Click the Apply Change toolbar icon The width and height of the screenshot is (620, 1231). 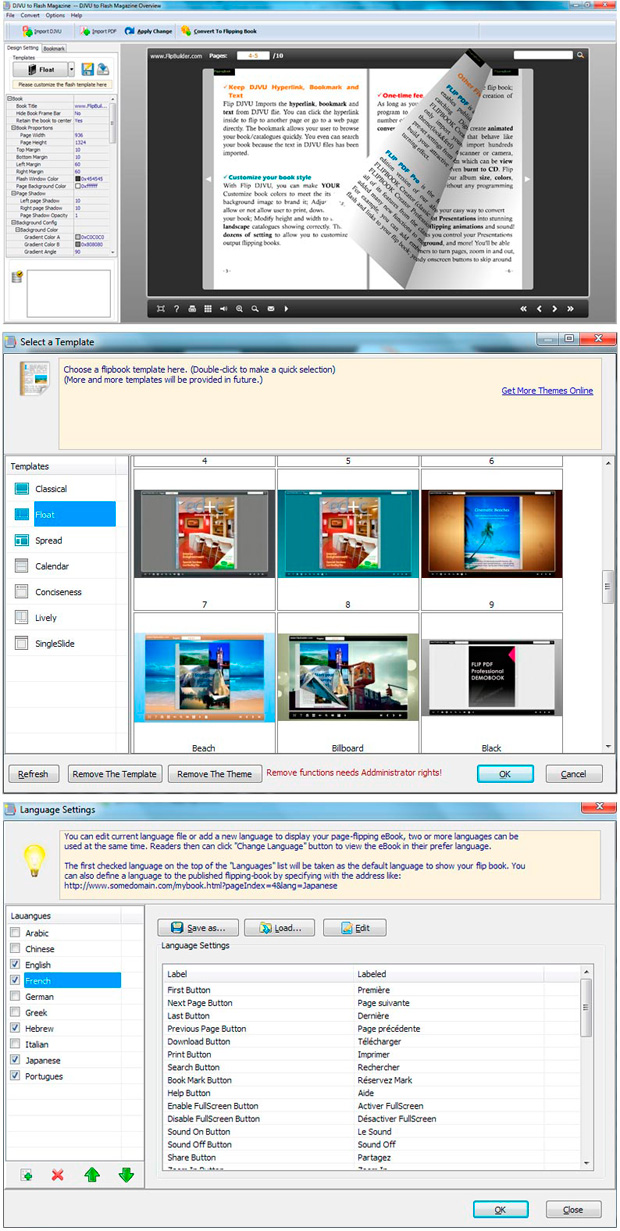coord(130,31)
